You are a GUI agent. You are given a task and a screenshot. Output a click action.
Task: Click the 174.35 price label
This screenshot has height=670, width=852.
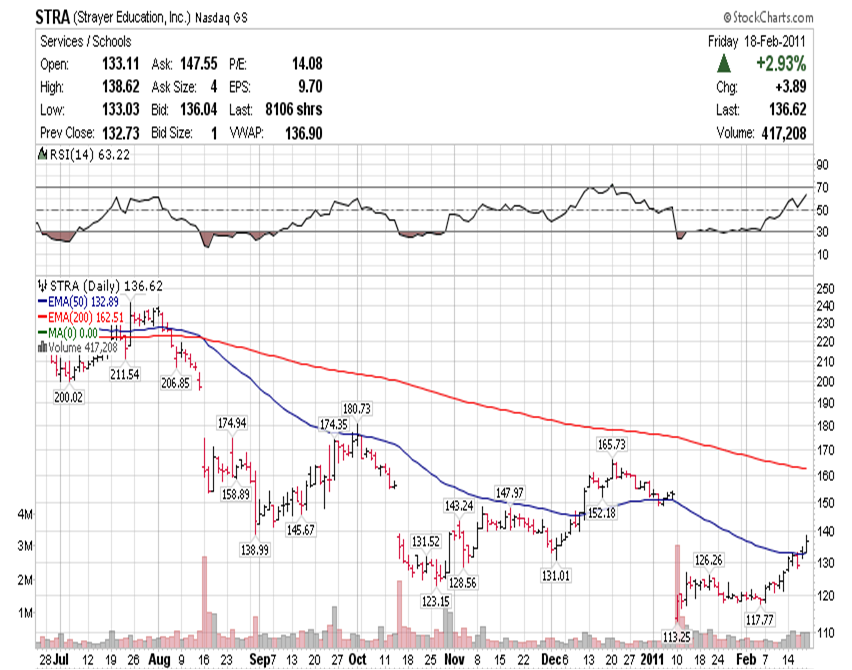[334, 424]
